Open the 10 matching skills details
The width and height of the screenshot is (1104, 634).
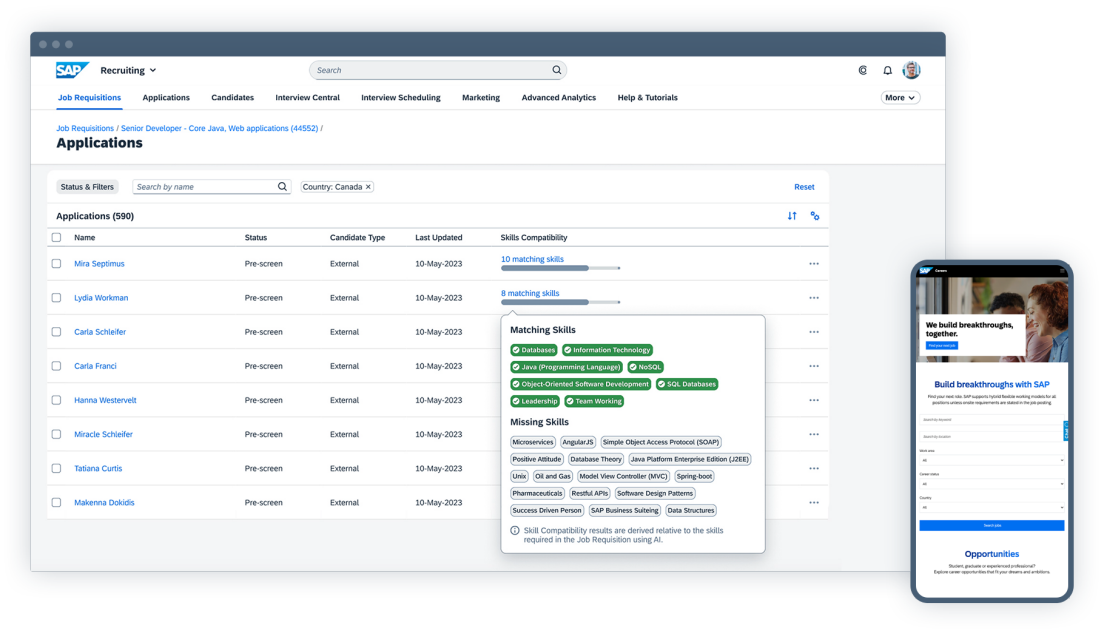(533, 258)
